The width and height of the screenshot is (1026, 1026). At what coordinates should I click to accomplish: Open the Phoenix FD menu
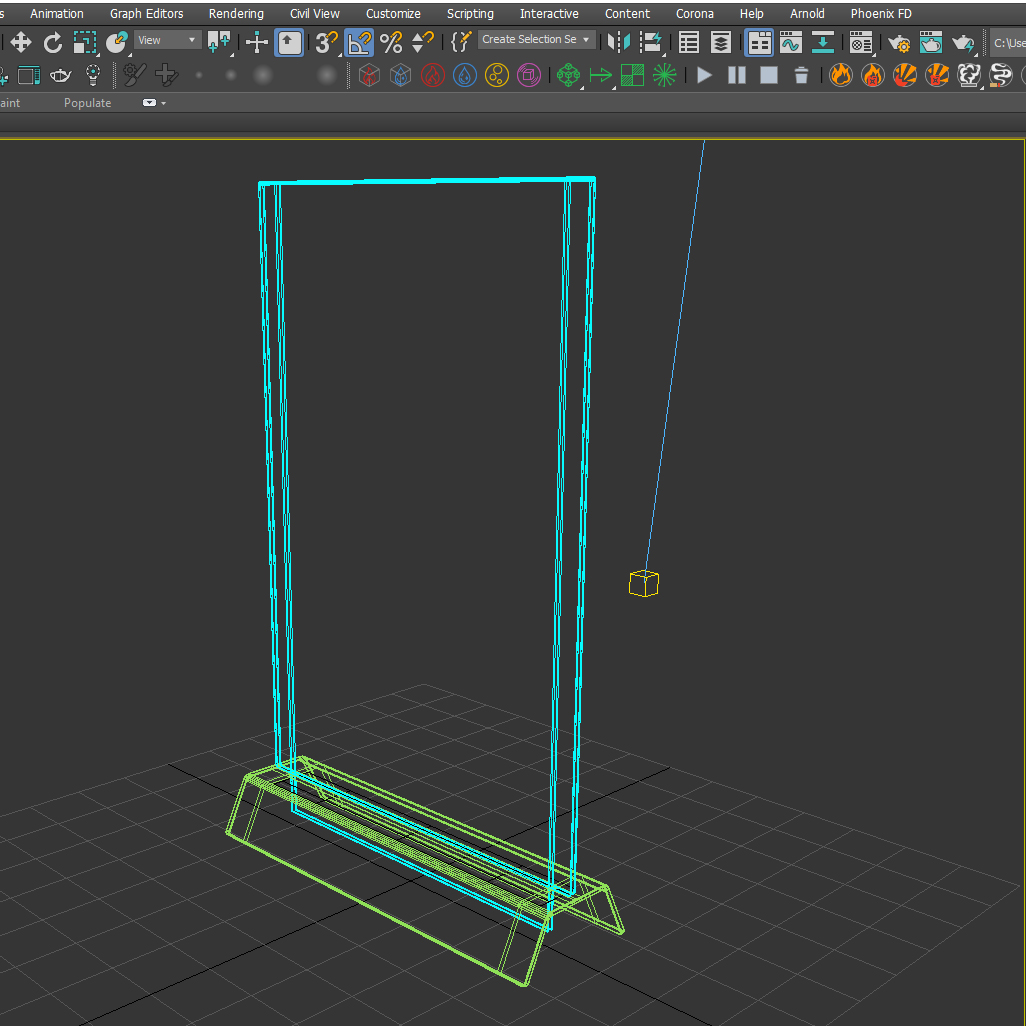pyautogui.click(x=880, y=13)
